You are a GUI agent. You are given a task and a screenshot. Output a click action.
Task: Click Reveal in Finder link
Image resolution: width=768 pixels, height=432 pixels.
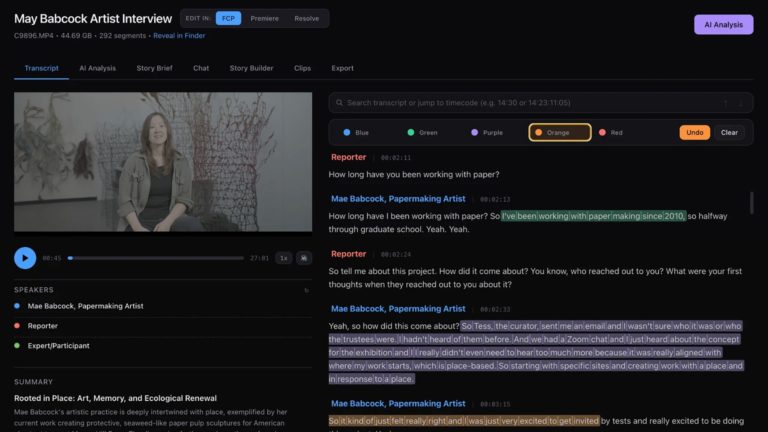click(x=179, y=36)
